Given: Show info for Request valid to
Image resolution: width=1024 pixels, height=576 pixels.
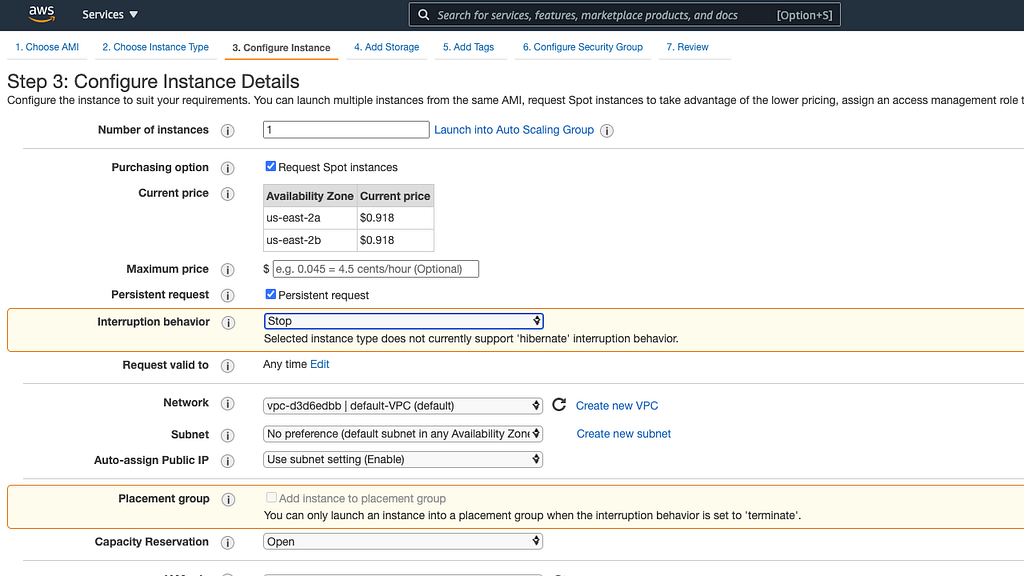Looking at the screenshot, I should tap(227, 366).
